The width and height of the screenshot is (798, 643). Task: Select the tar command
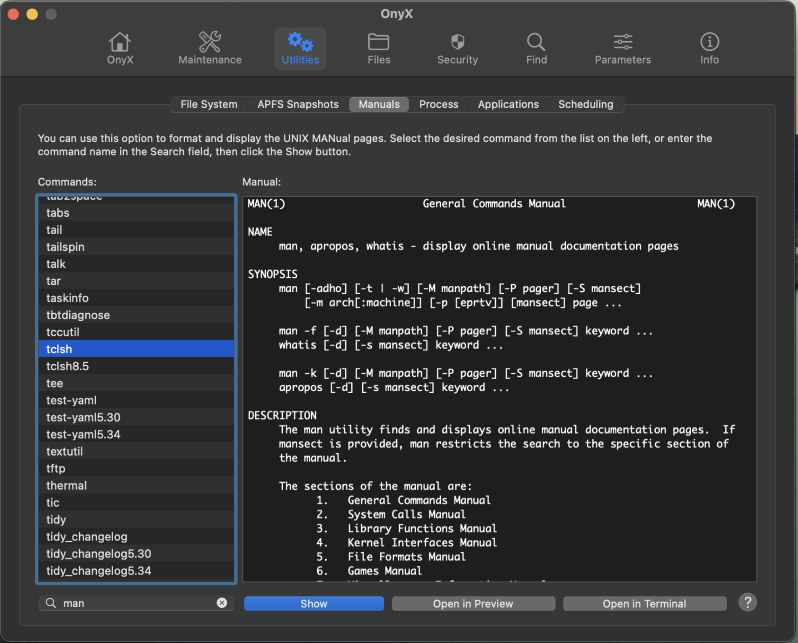click(136, 281)
